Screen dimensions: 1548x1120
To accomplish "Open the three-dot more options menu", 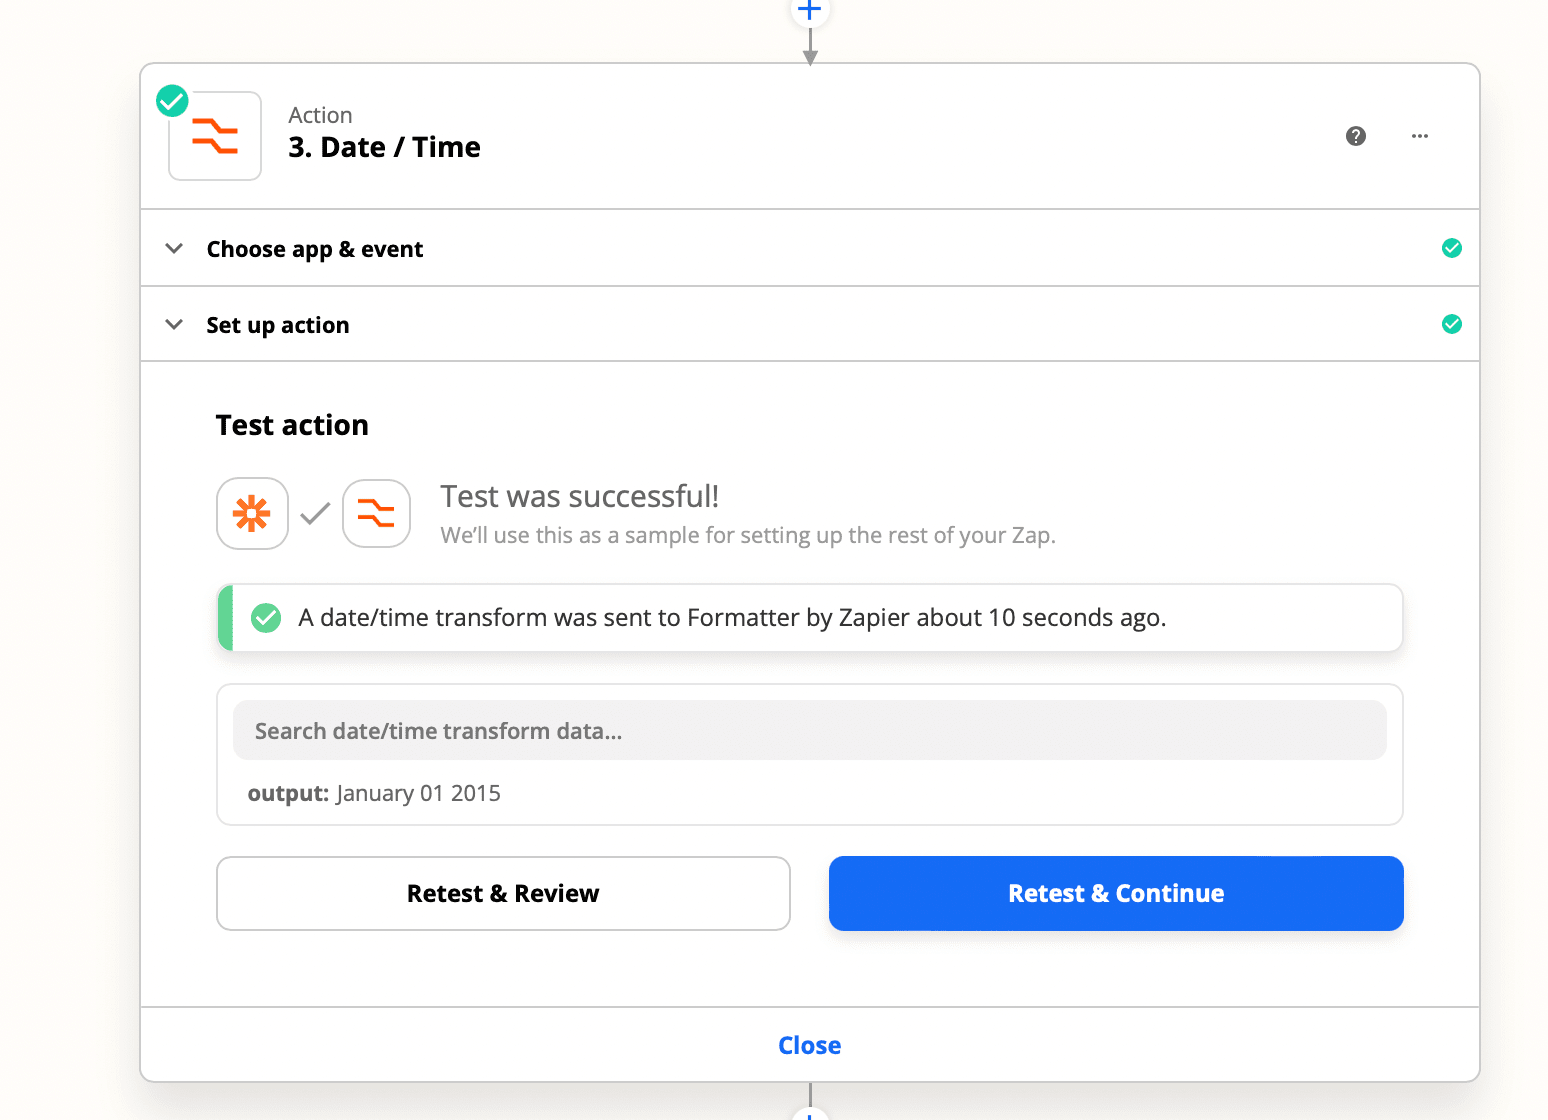I will click(x=1420, y=136).
